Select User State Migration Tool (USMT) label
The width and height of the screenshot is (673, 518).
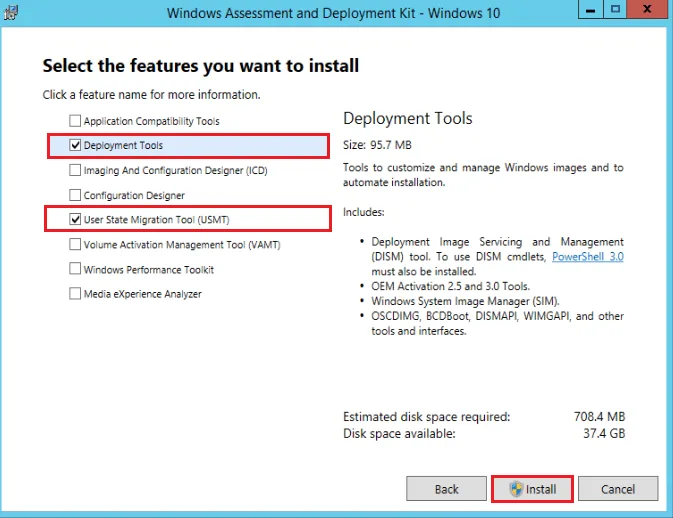pyautogui.click(x=157, y=220)
